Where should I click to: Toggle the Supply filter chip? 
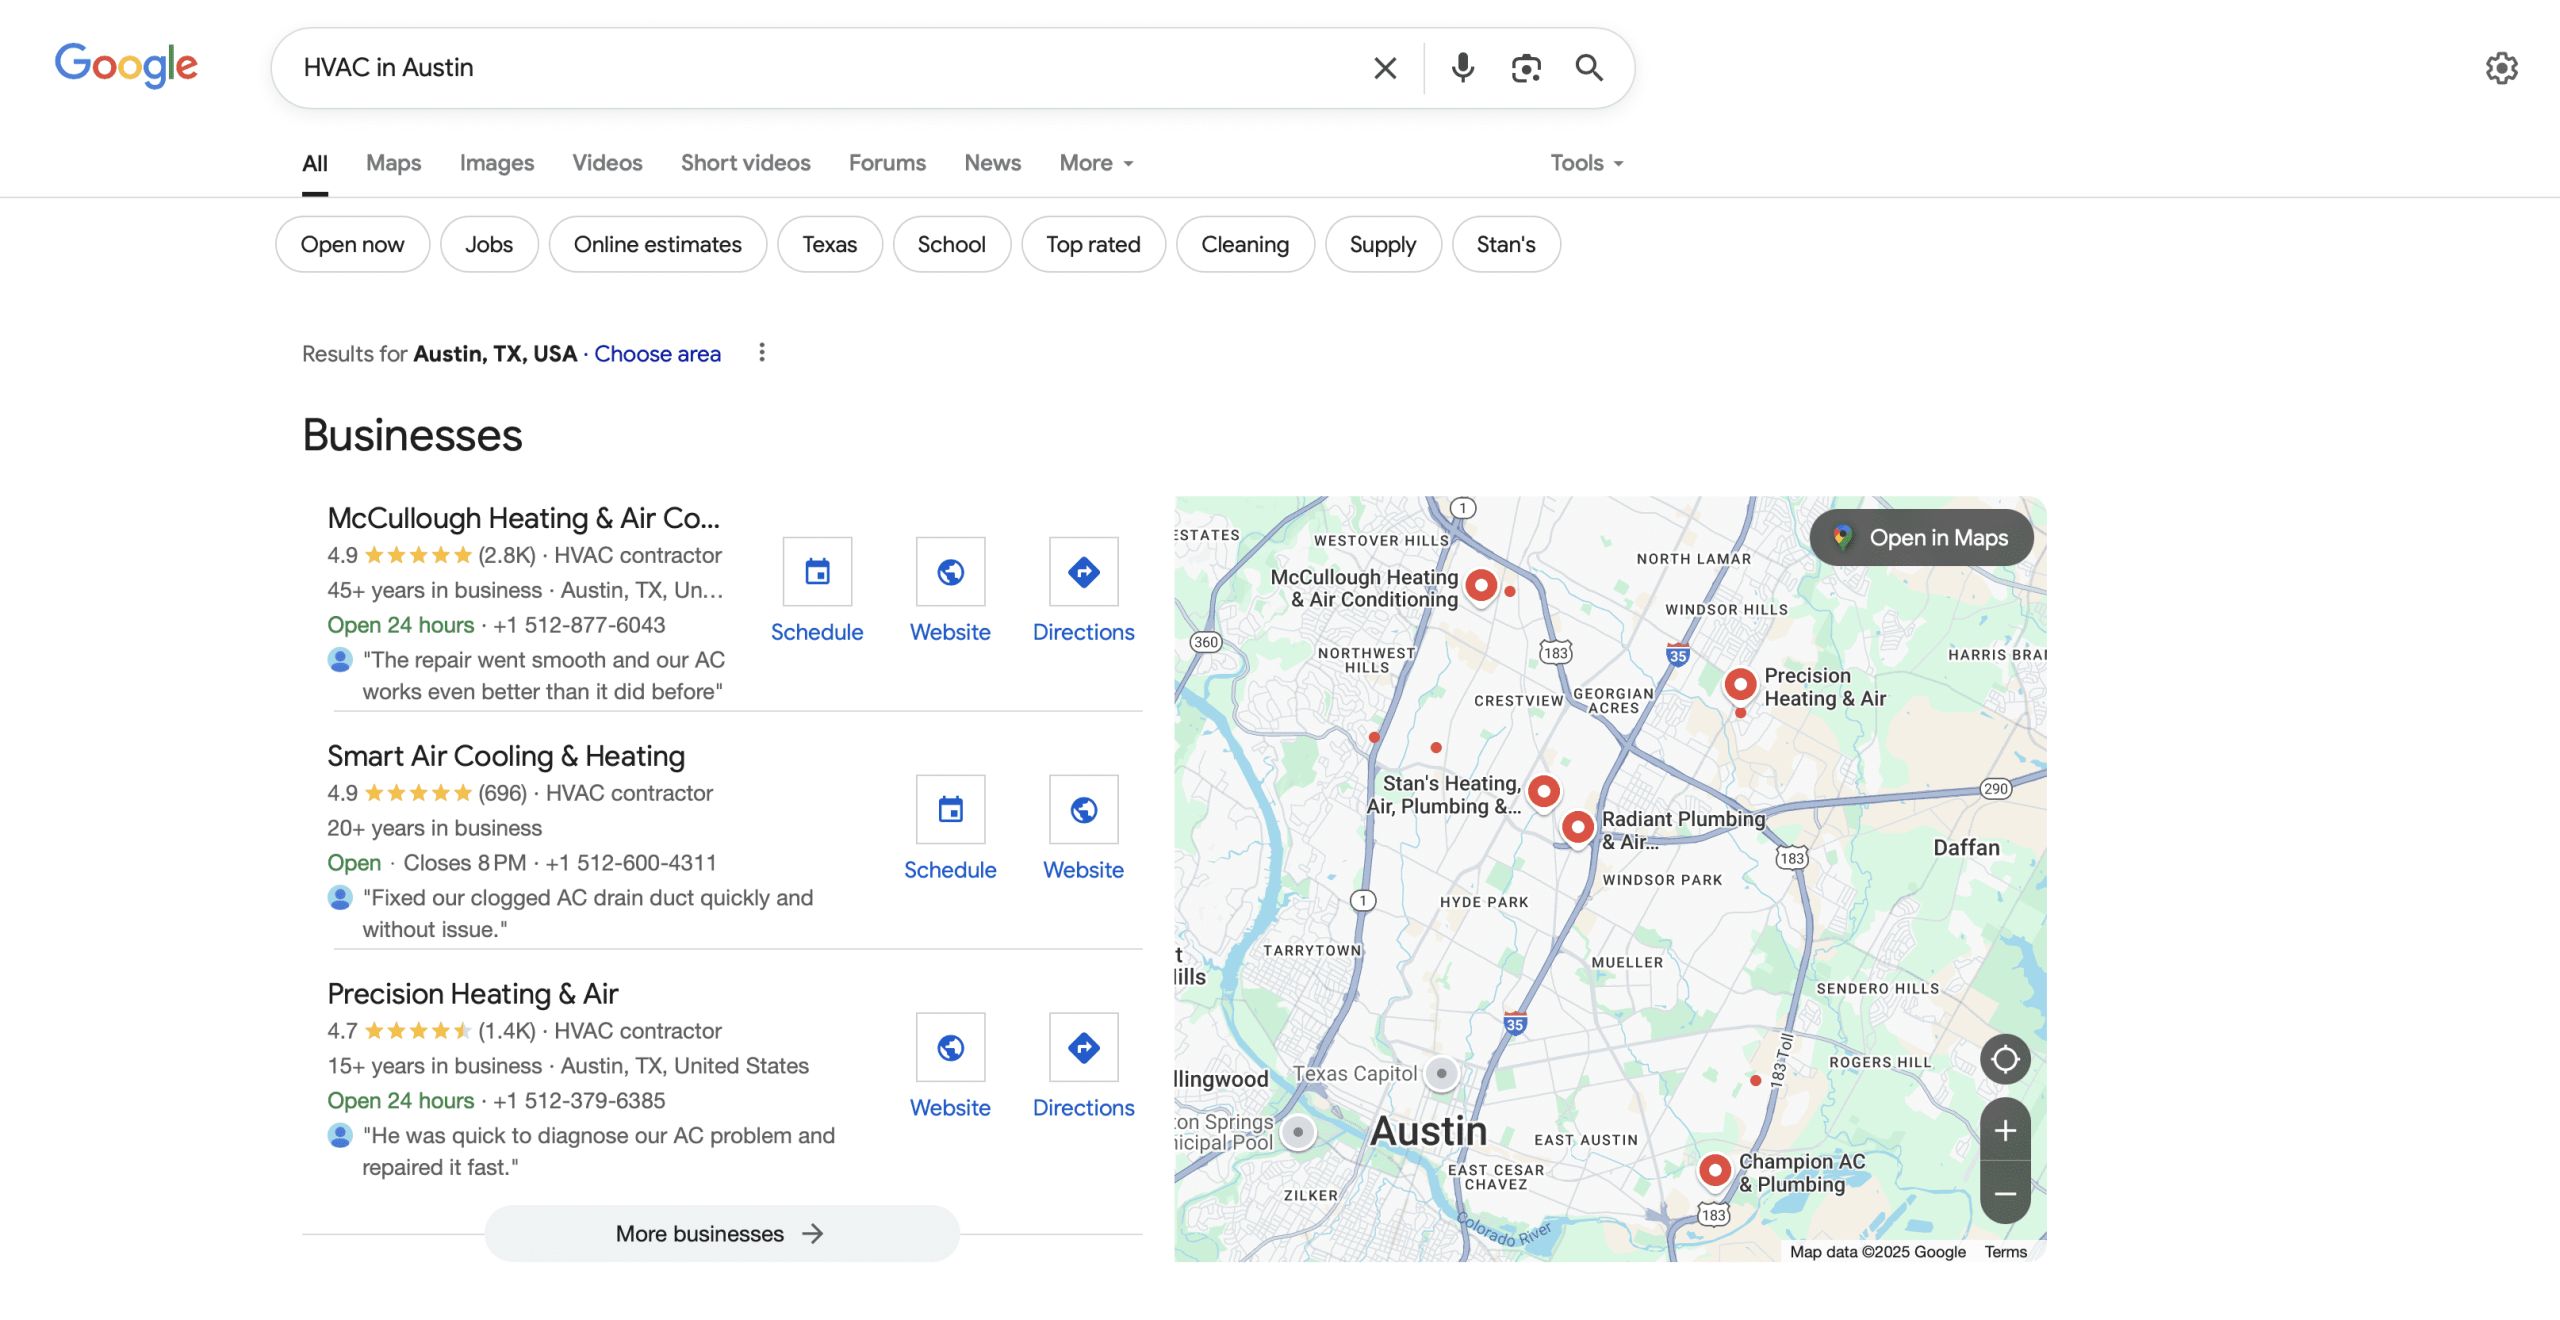[1383, 244]
